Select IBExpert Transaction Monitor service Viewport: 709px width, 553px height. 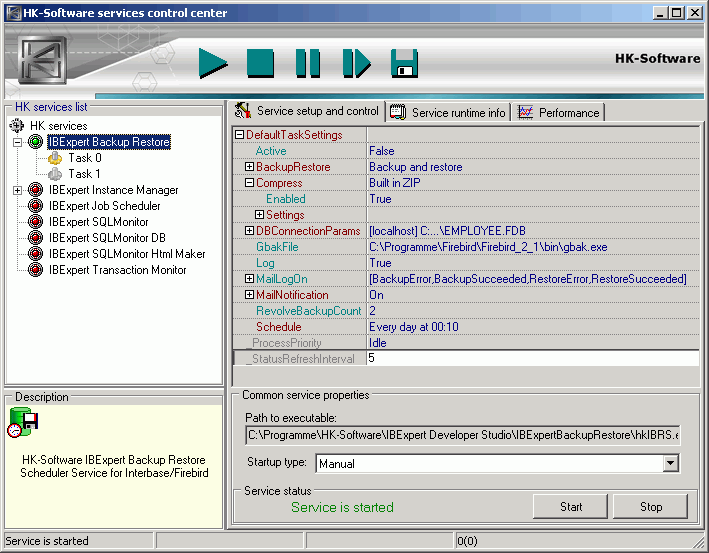pyautogui.click(x=118, y=270)
